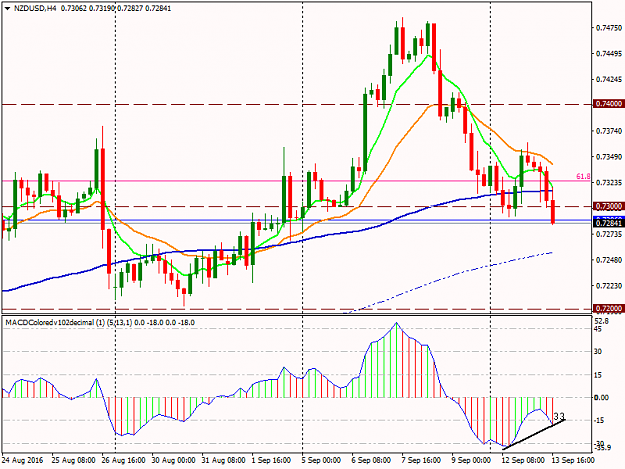Click the 0.74495 price axis value
Viewport: 625px width, 469px height.
click(x=609, y=54)
